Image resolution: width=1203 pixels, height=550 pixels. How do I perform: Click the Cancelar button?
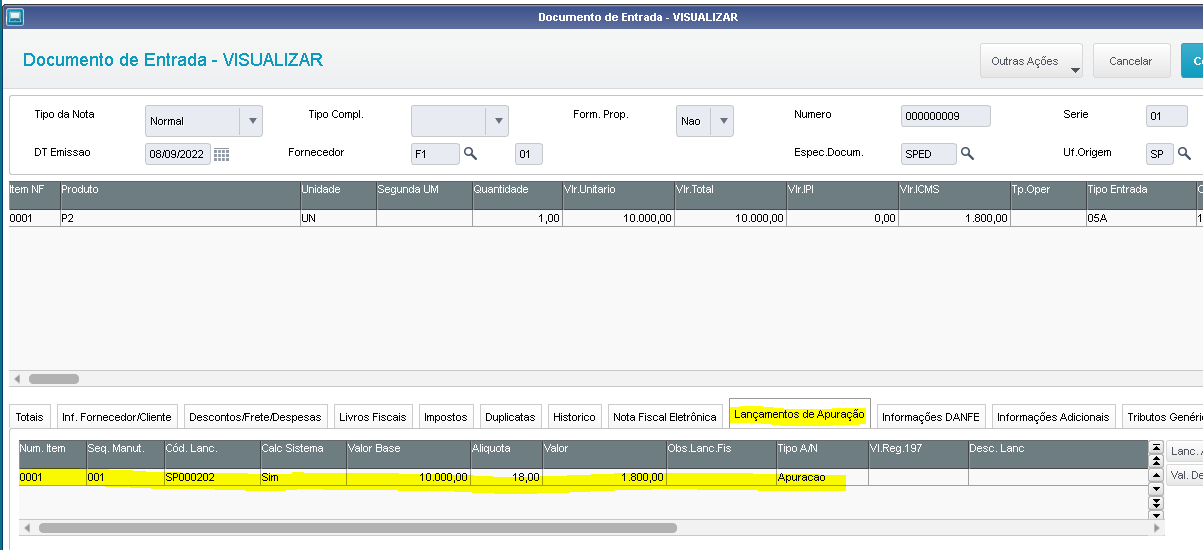[1131, 61]
